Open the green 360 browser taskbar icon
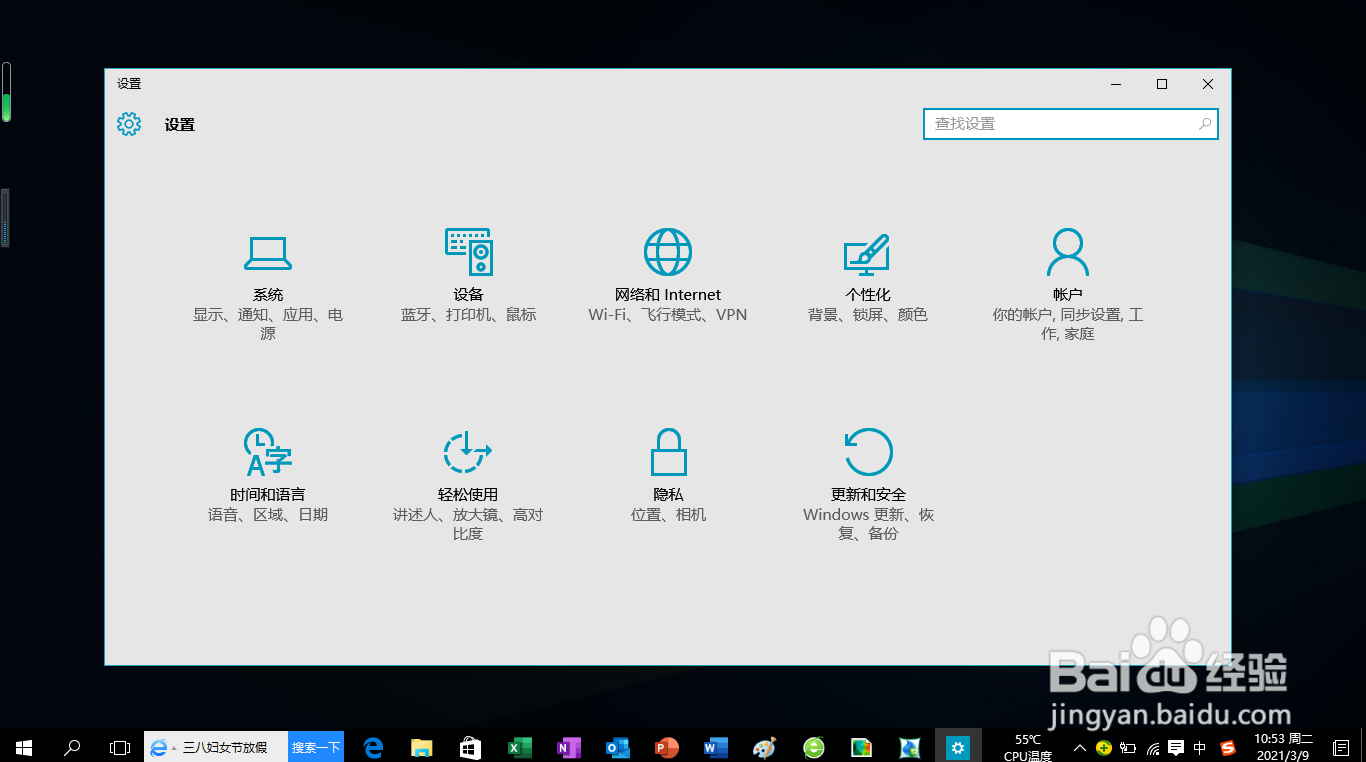The width and height of the screenshot is (1366, 762). [814, 747]
